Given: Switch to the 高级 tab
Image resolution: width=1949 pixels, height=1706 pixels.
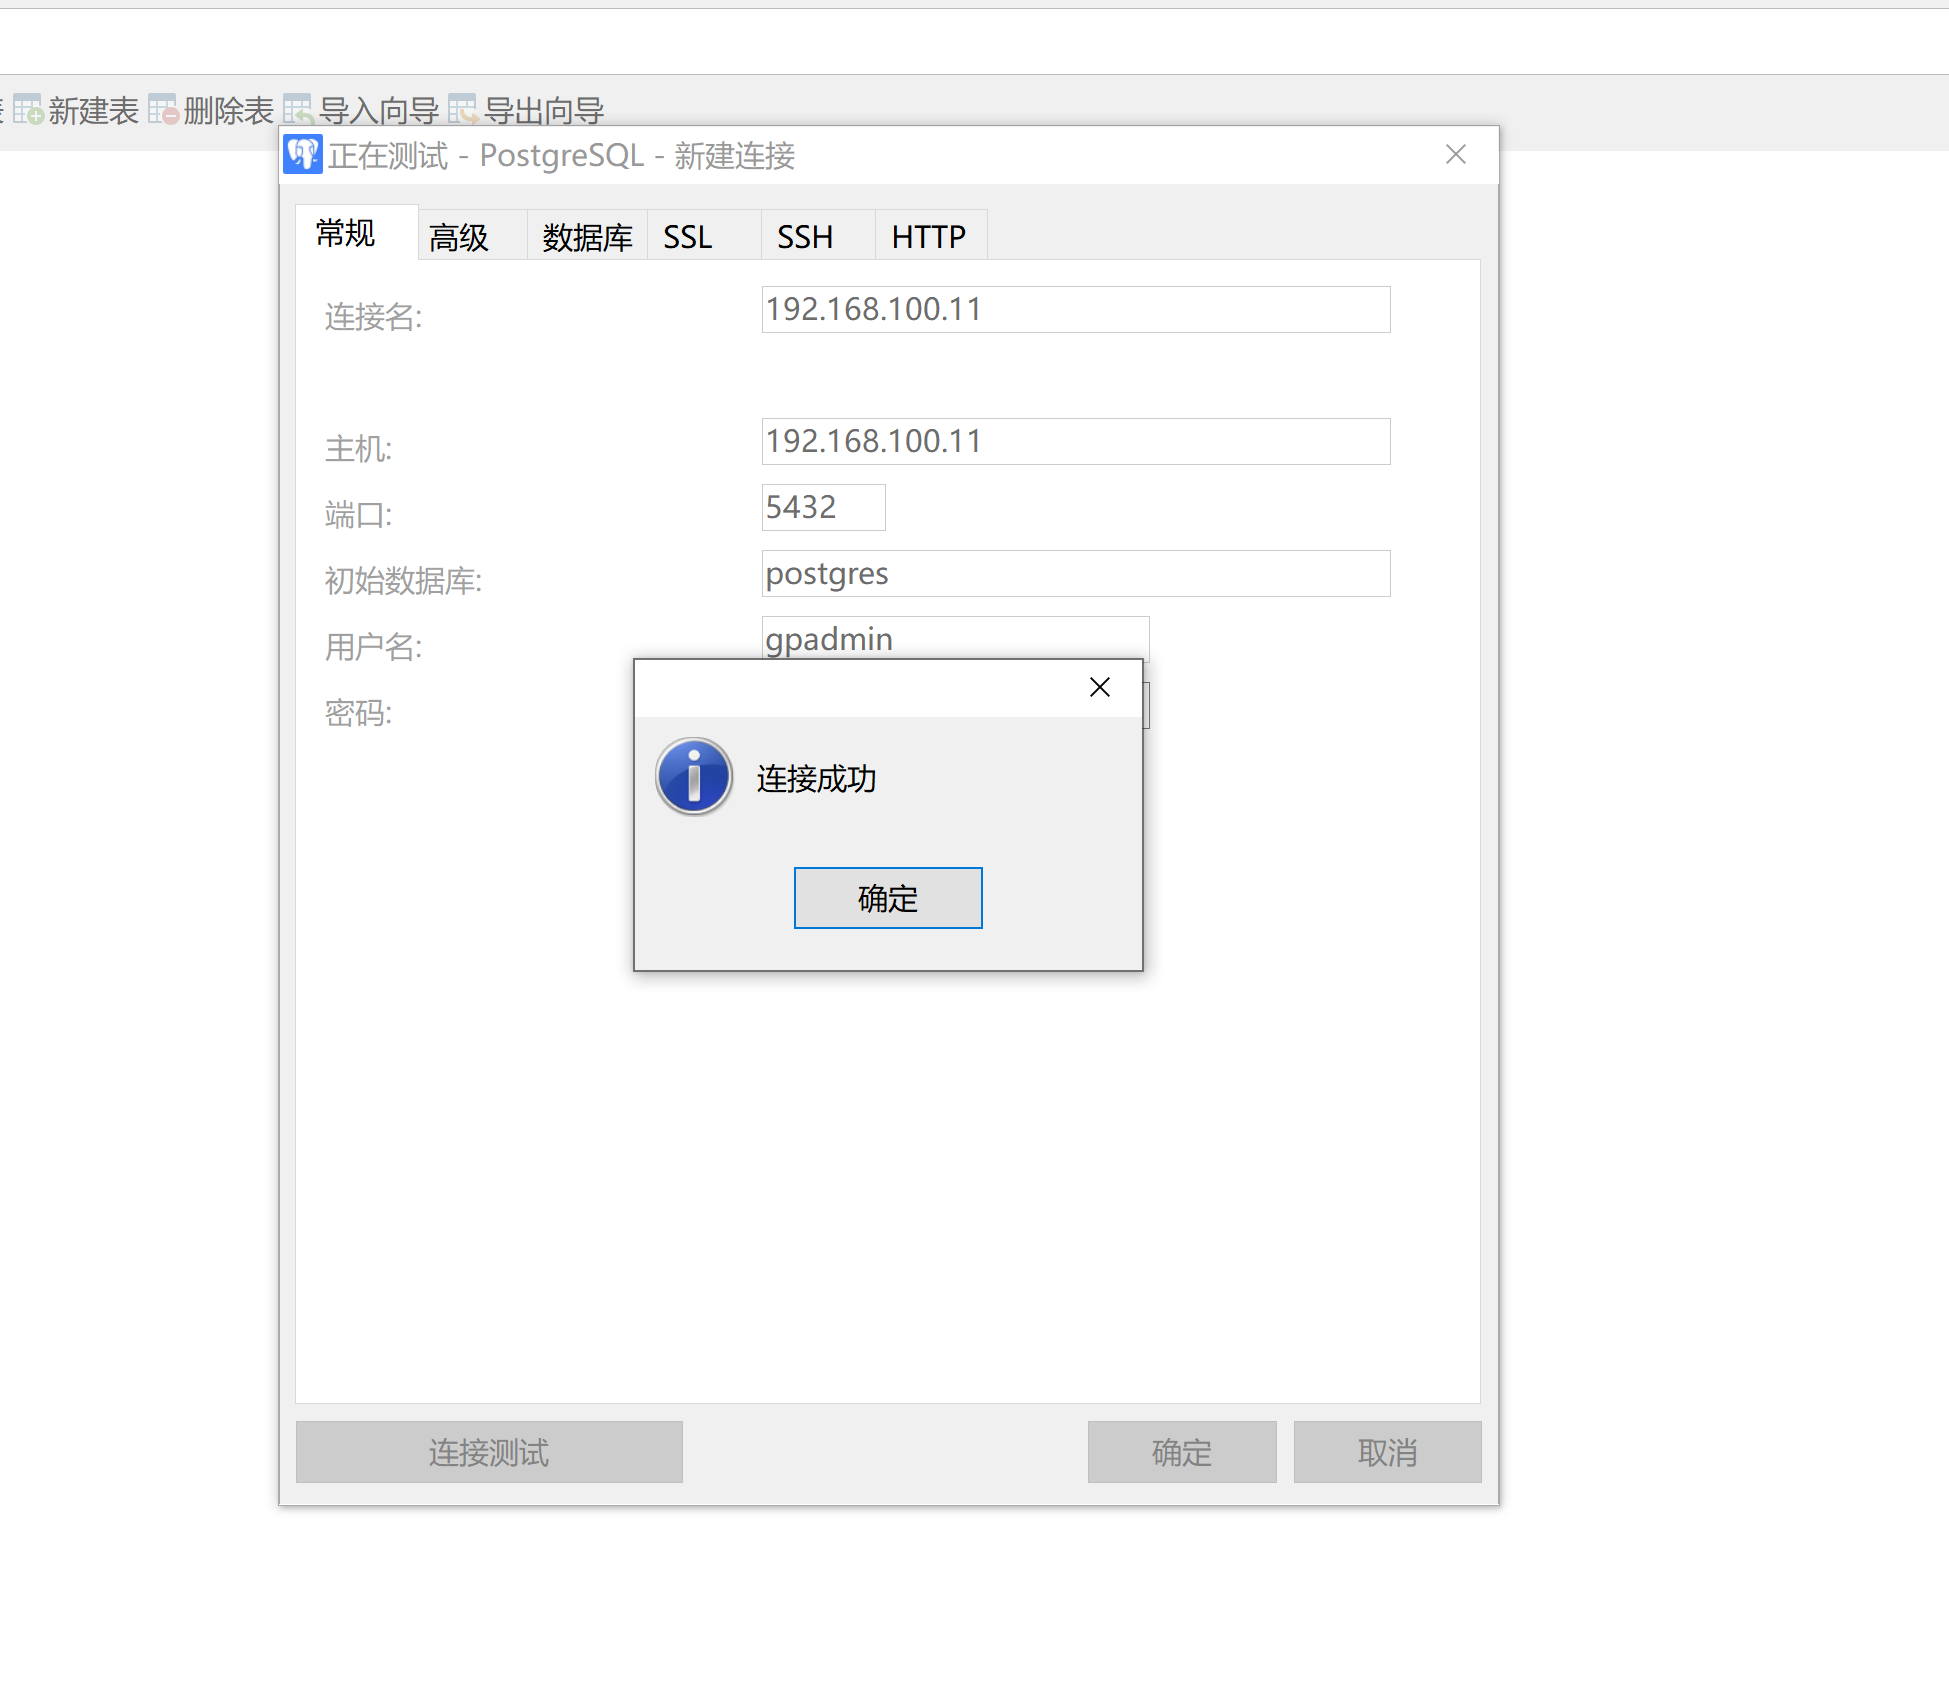Looking at the screenshot, I should pos(472,237).
